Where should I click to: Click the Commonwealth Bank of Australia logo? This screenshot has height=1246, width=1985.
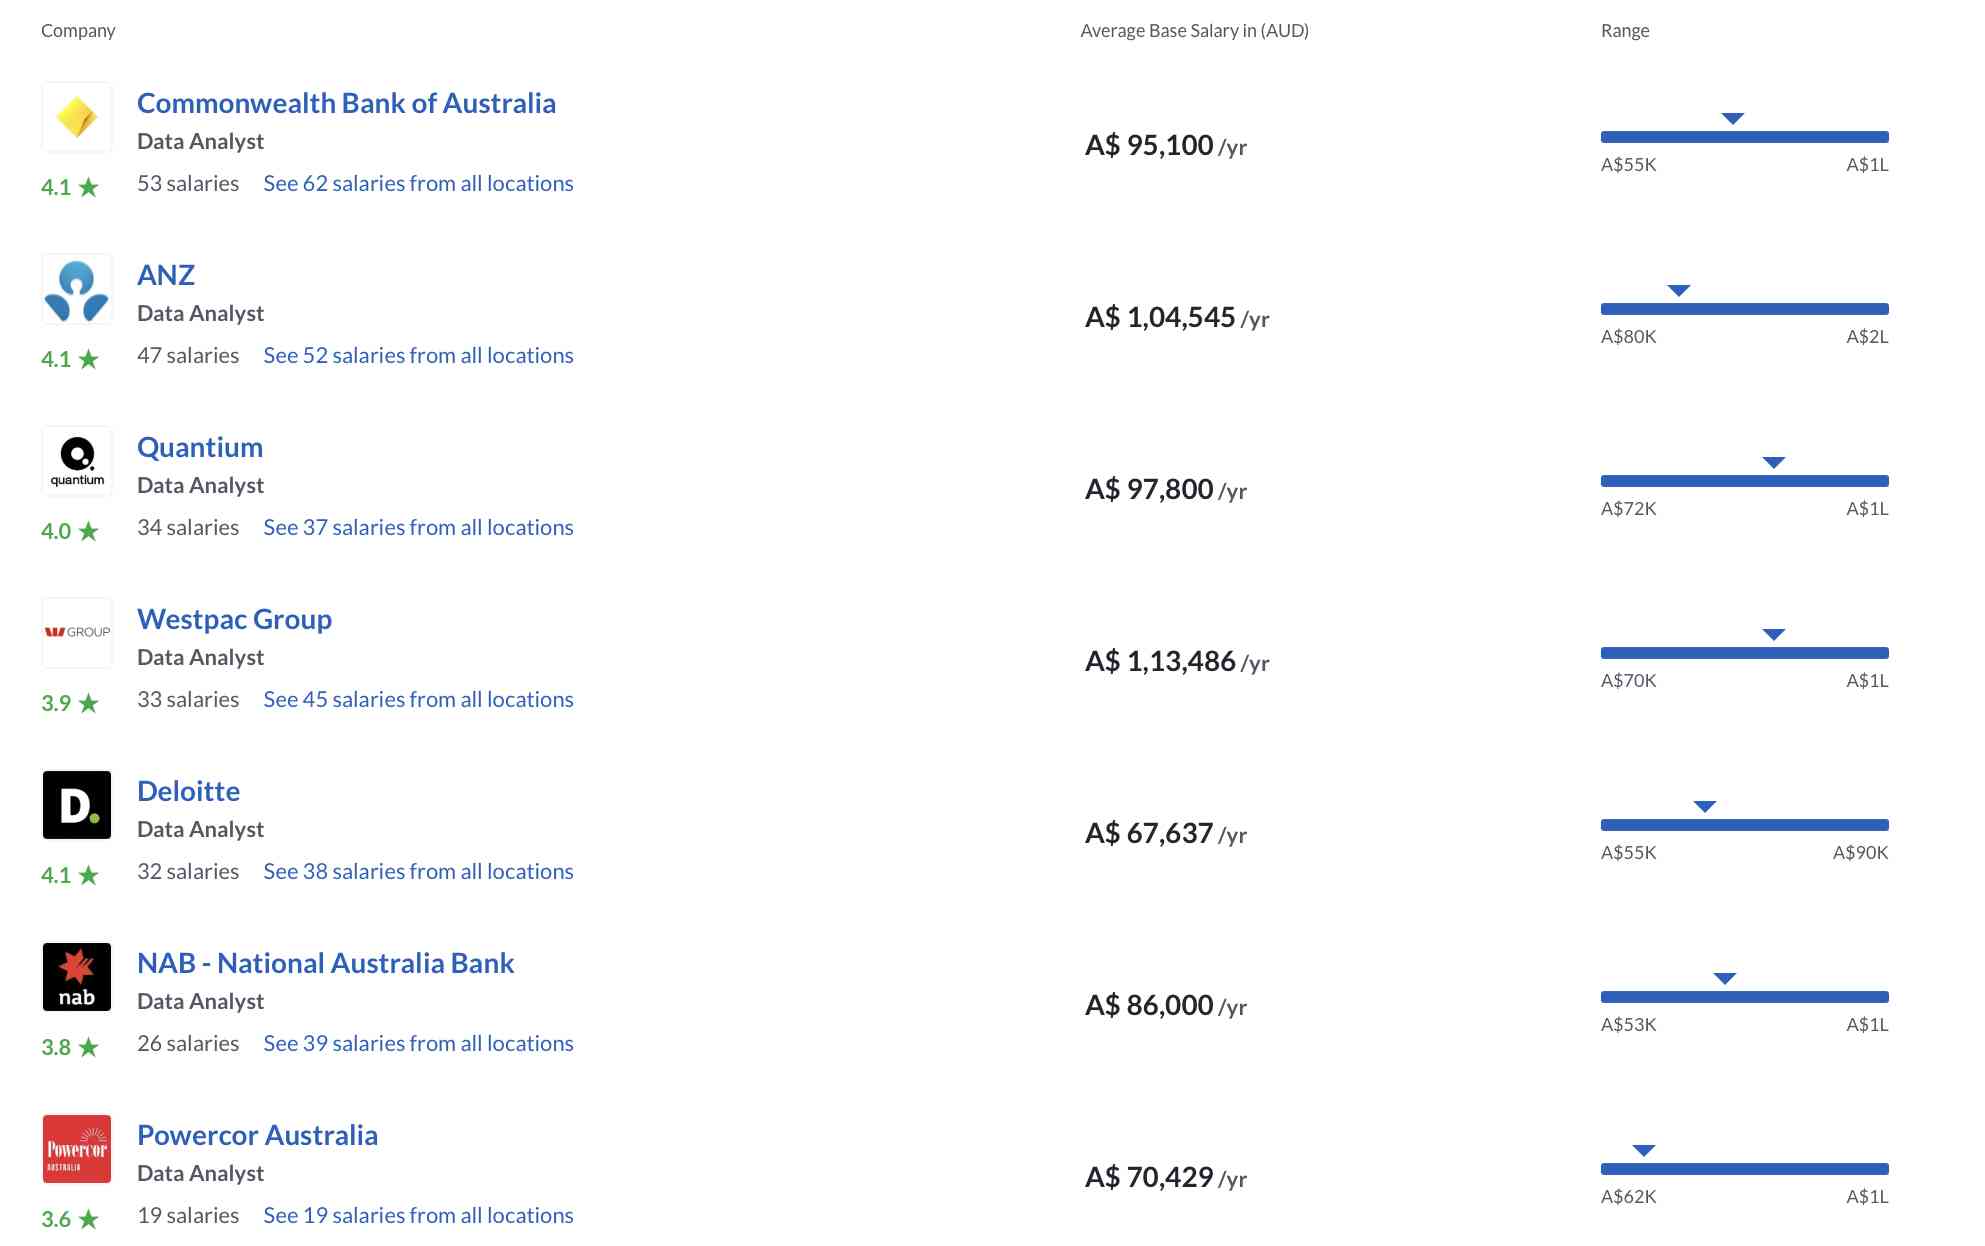76,117
